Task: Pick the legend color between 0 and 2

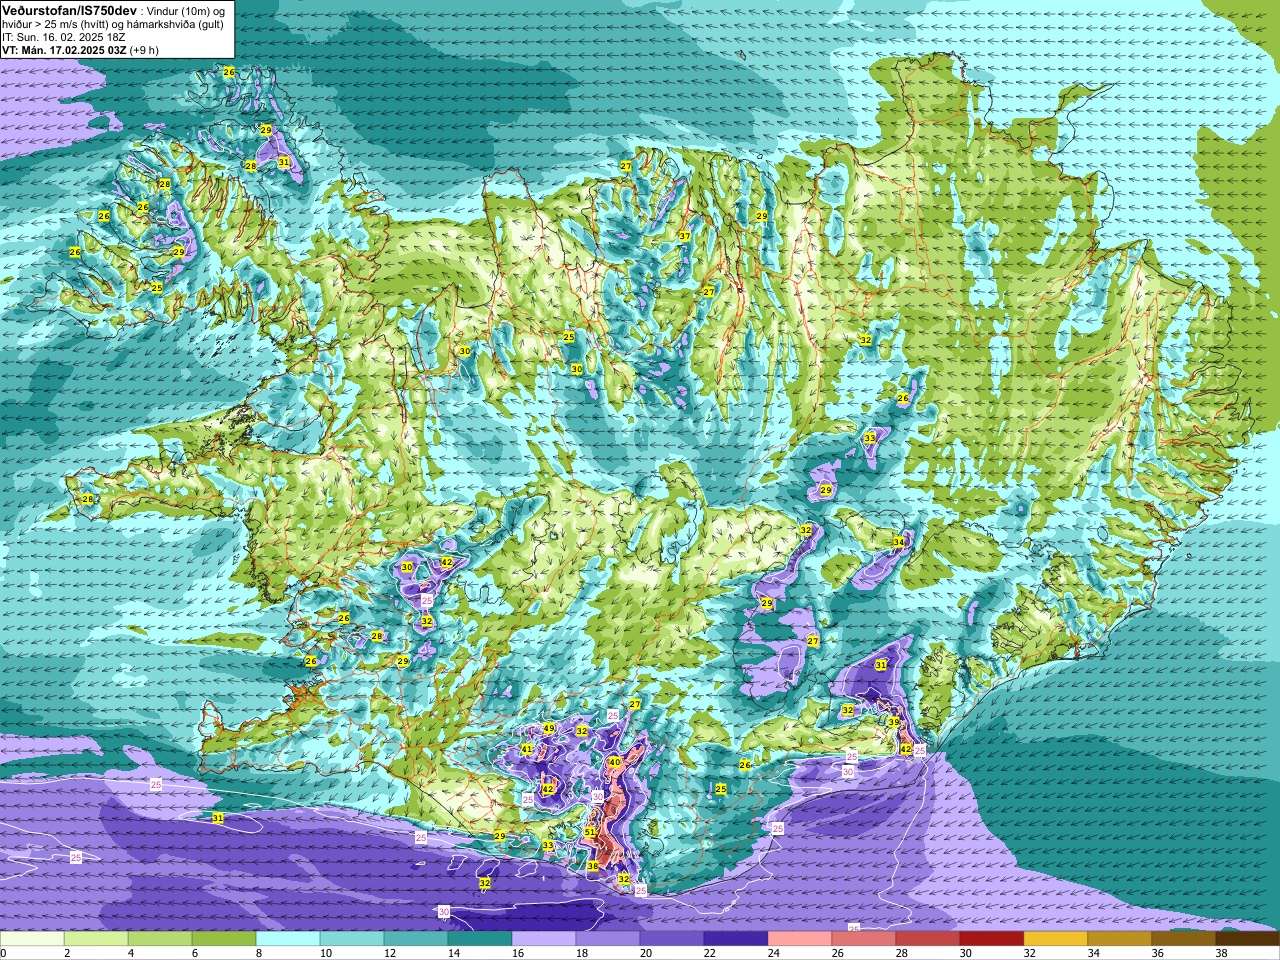Action: [32, 939]
